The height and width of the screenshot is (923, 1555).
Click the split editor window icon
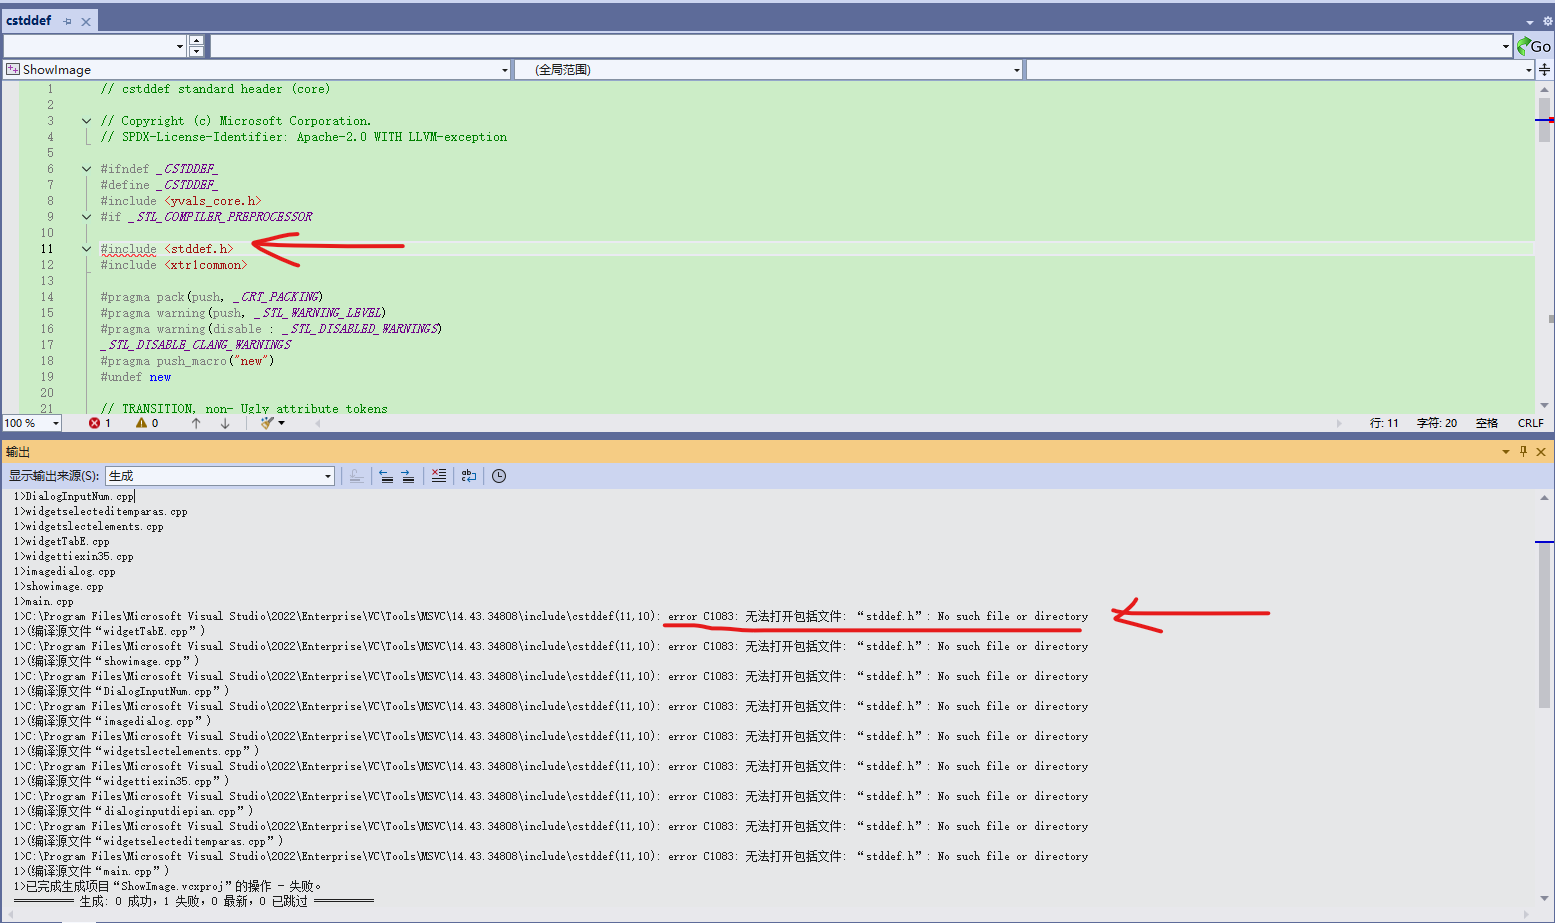pos(1545,69)
